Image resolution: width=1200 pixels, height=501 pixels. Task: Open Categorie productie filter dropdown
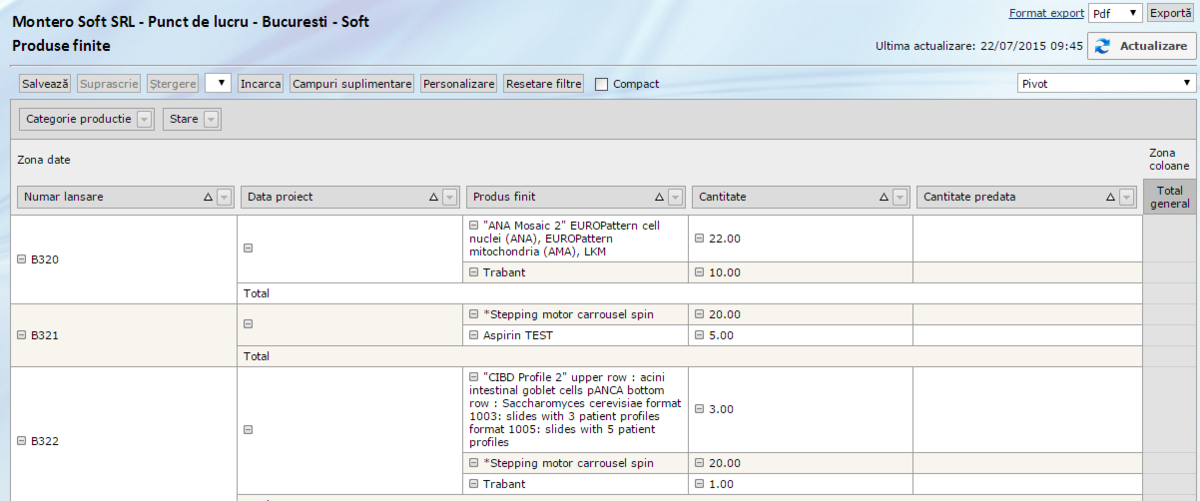point(144,119)
